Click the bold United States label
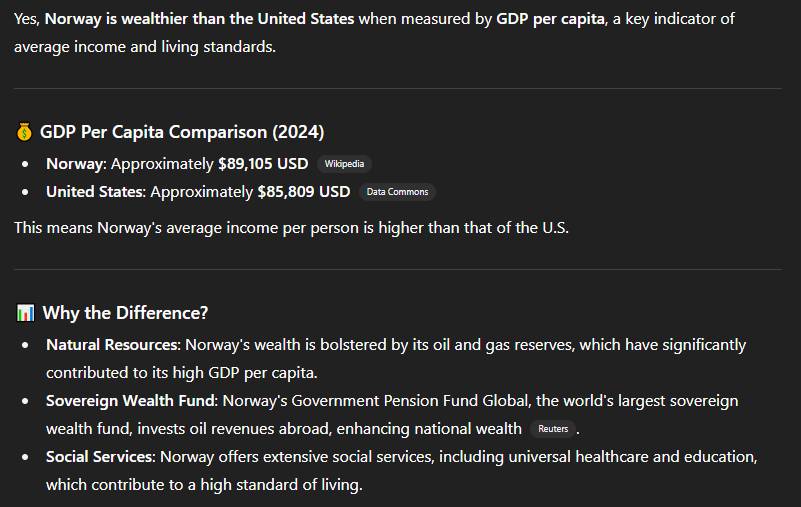Image resolution: width=801 pixels, height=507 pixels. (x=96, y=192)
